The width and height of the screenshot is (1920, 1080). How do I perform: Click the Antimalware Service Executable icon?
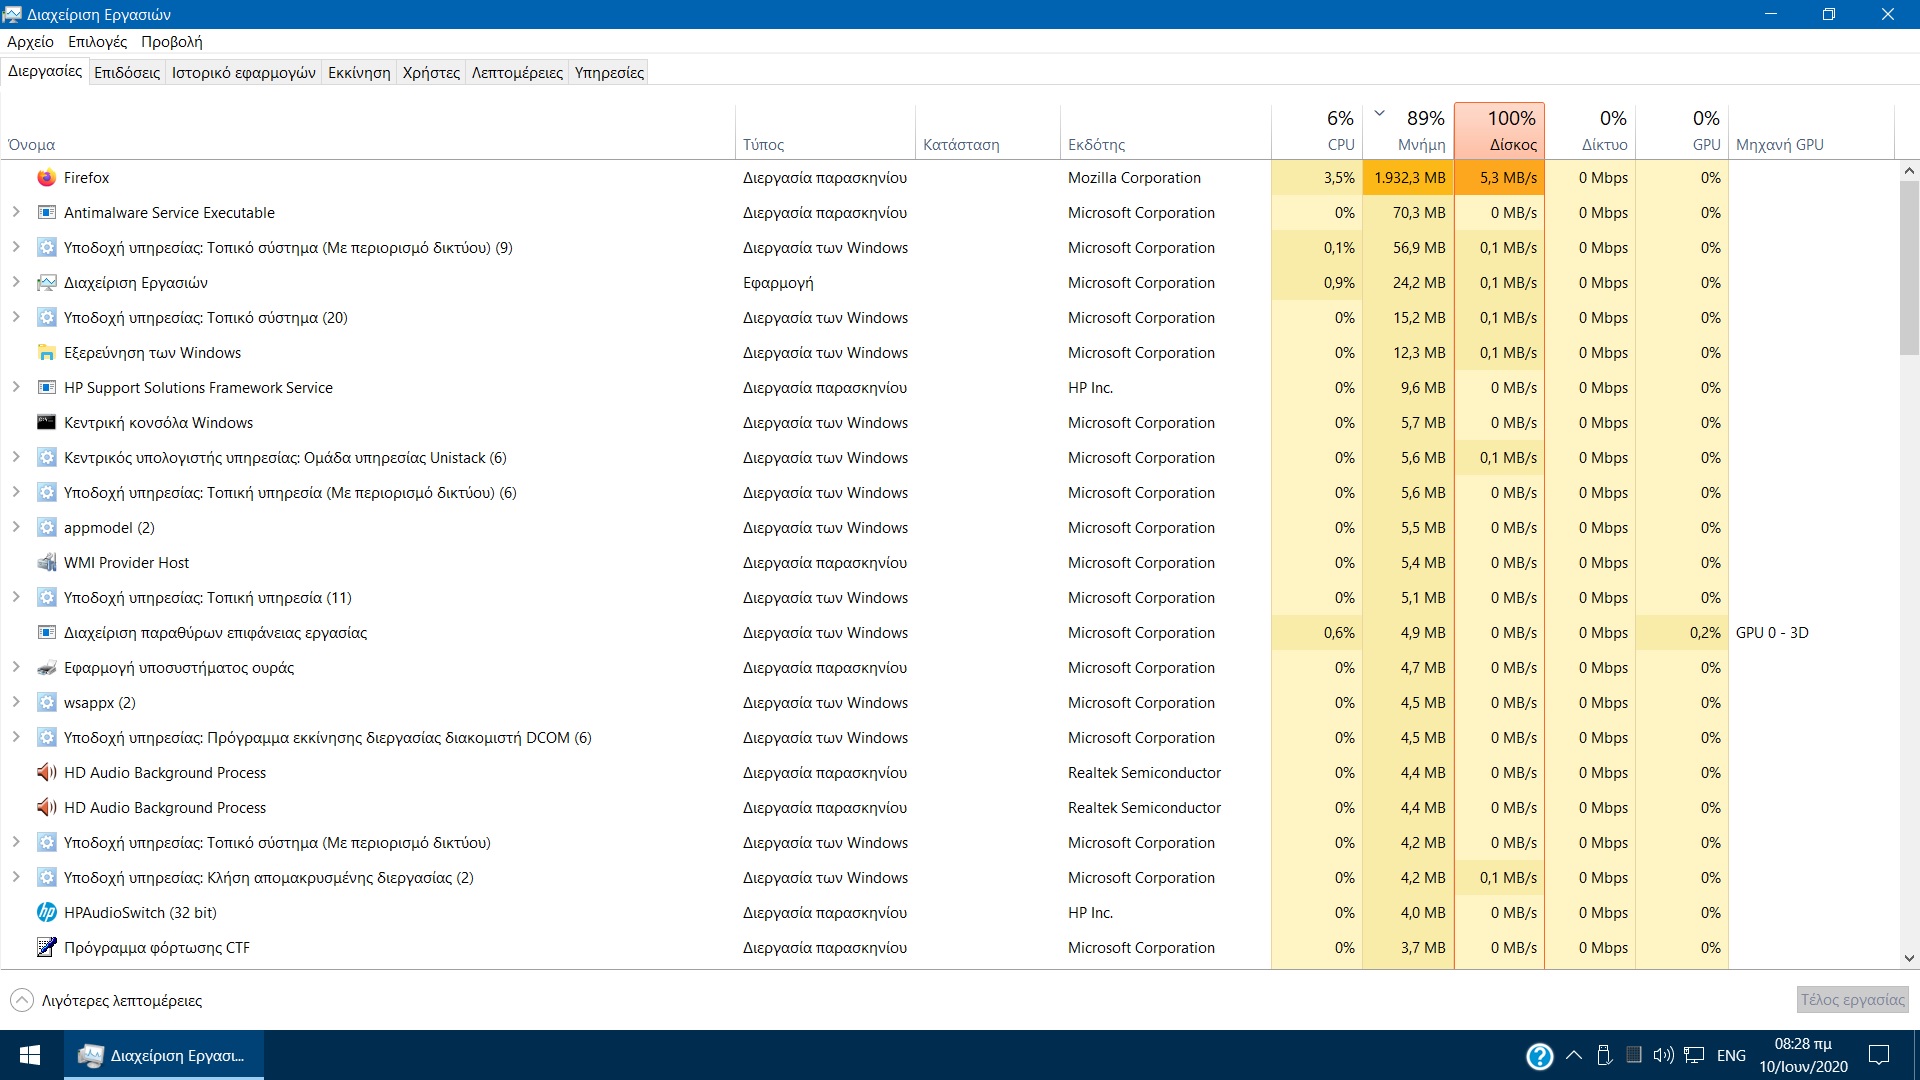tap(46, 213)
